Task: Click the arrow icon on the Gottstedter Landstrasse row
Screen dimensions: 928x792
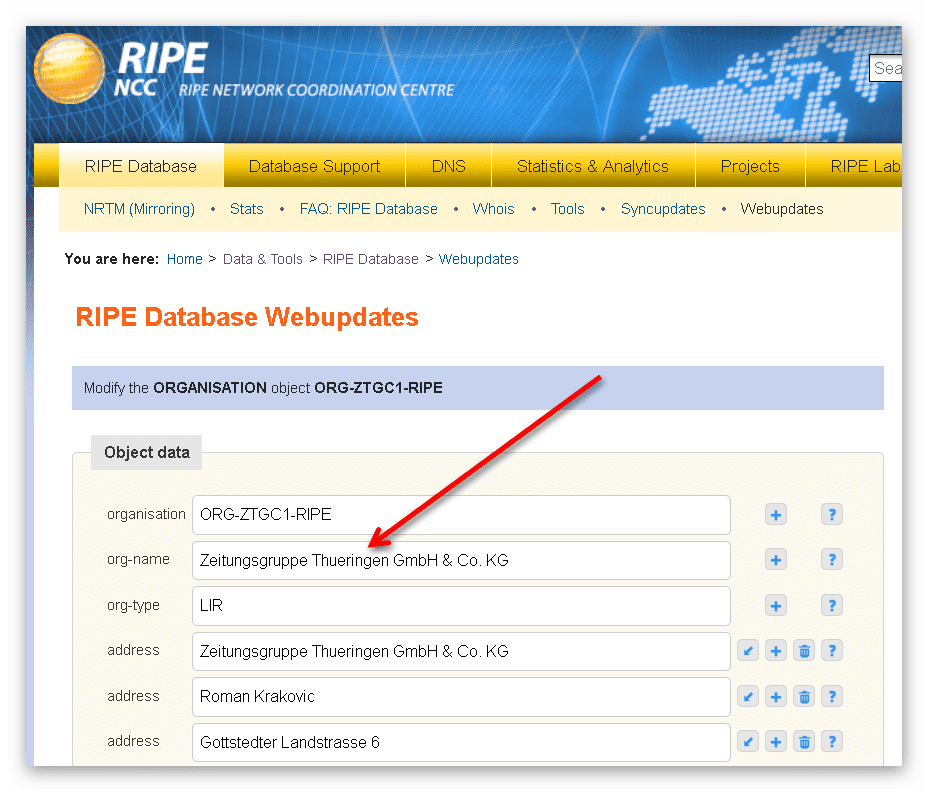Action: point(748,742)
